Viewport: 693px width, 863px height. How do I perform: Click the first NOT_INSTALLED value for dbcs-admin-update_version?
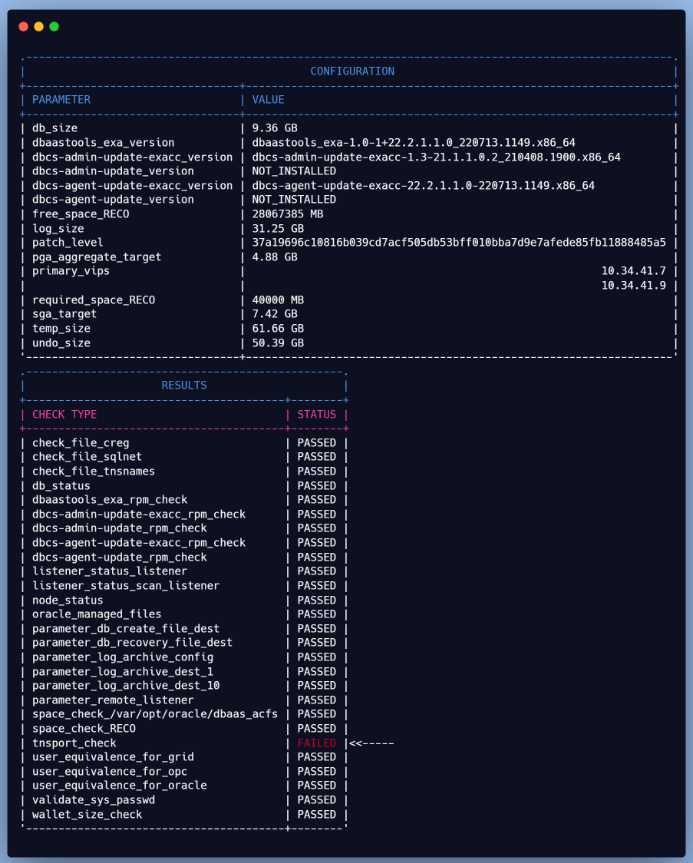coord(294,171)
